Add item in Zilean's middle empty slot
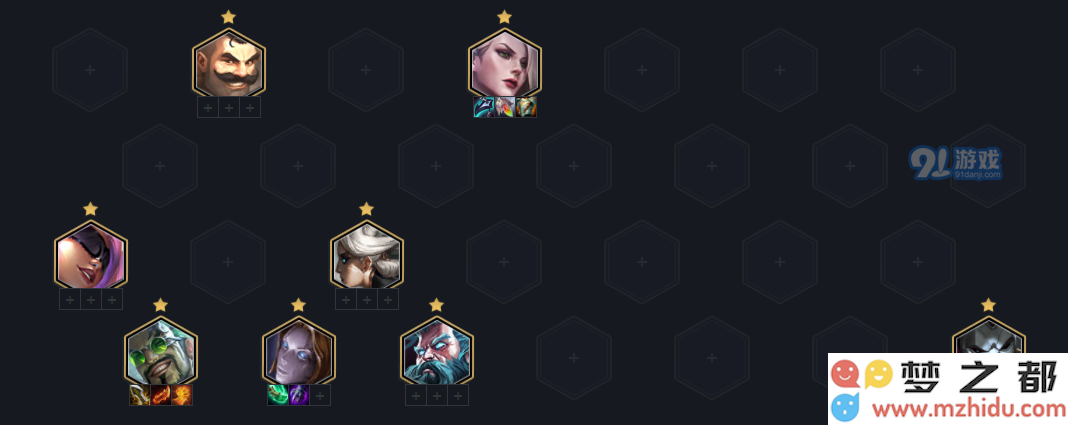The height and width of the screenshot is (425, 1068). click(x=437, y=395)
